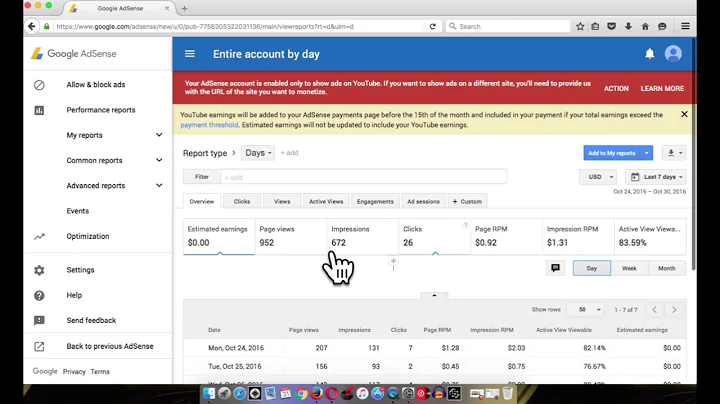Click the Optimization trend icon
720x404 pixels.
[39, 236]
